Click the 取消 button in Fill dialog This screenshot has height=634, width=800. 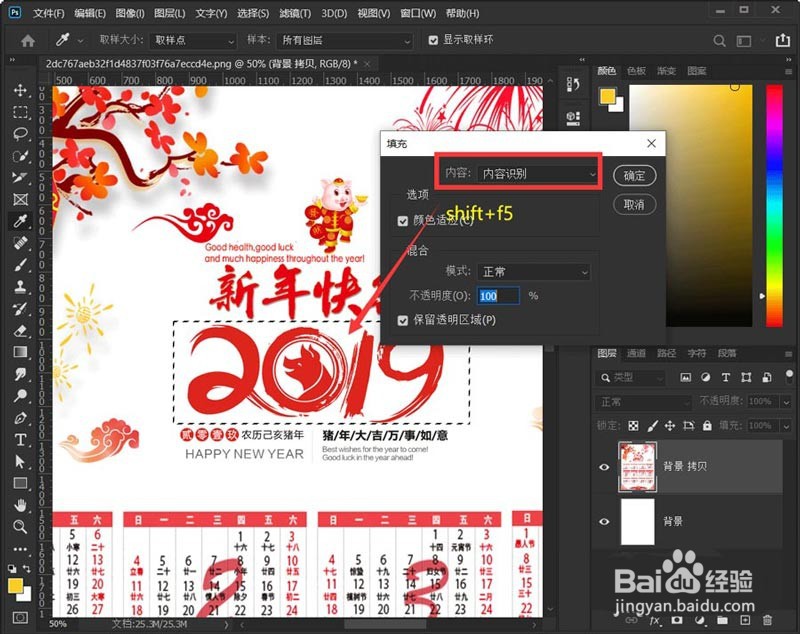pyautogui.click(x=634, y=205)
